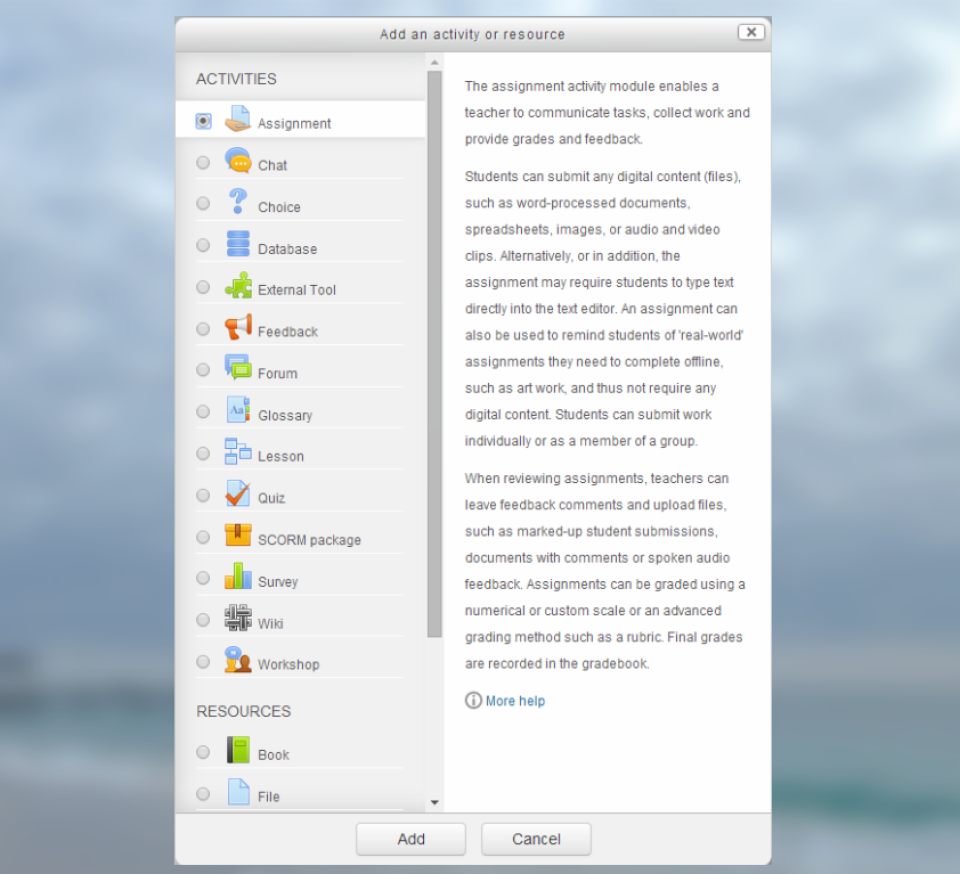Click the Glossary Aa icon
This screenshot has height=874, width=960.
click(x=238, y=409)
